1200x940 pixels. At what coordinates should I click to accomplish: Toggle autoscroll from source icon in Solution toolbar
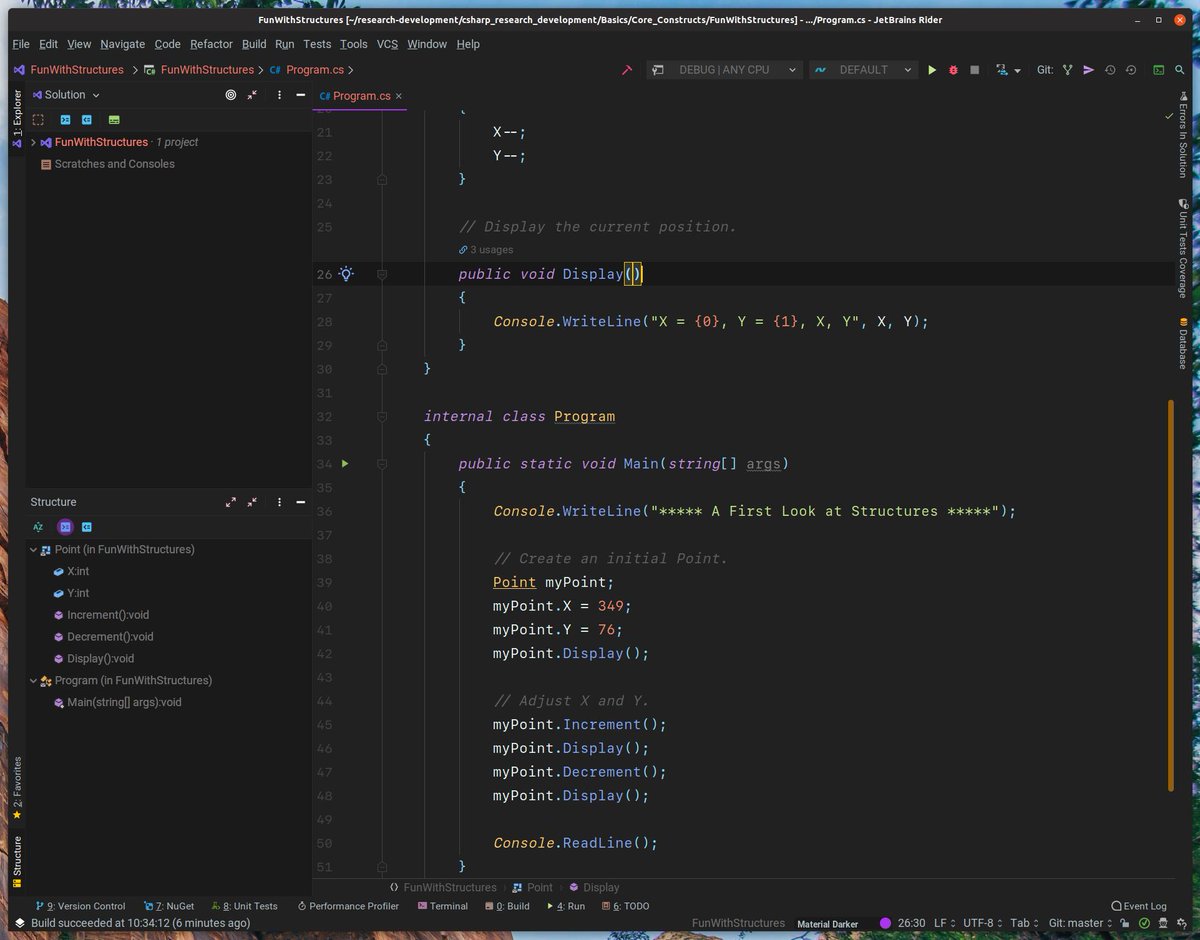[87, 120]
